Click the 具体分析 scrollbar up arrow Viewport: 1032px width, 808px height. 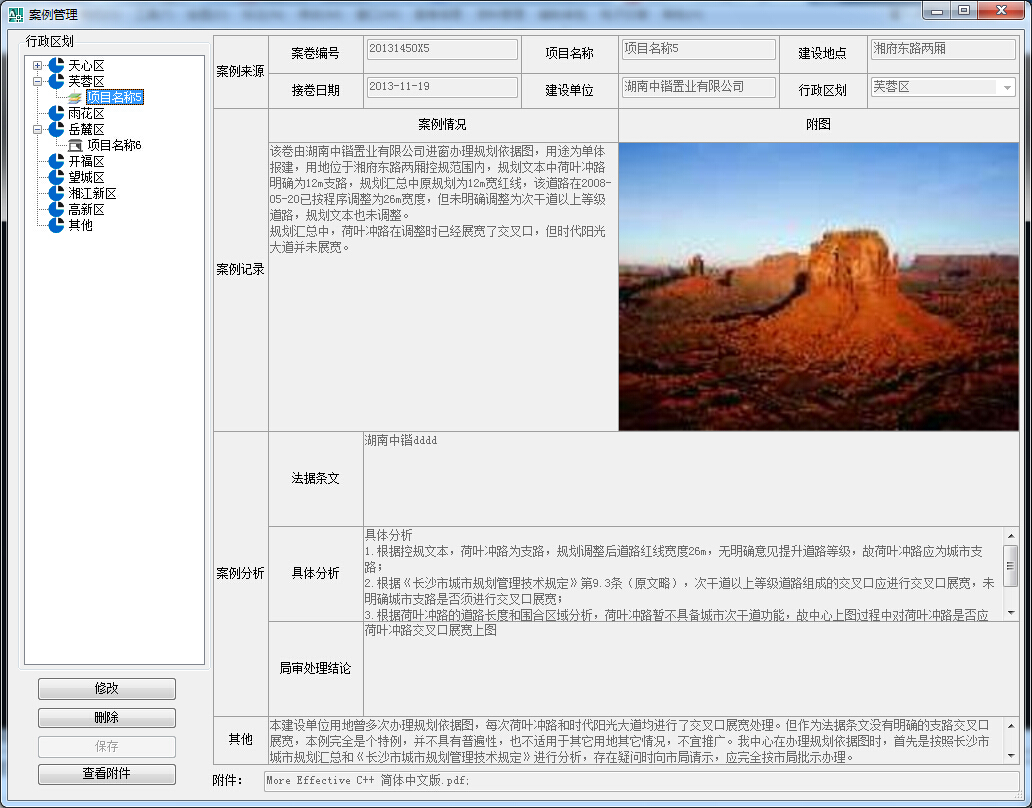(x=1010, y=536)
